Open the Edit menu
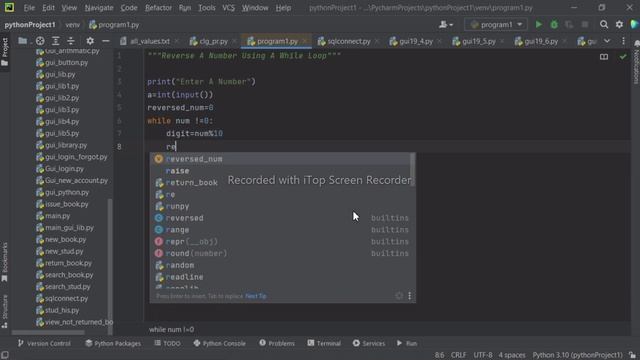 click(x=48, y=8)
